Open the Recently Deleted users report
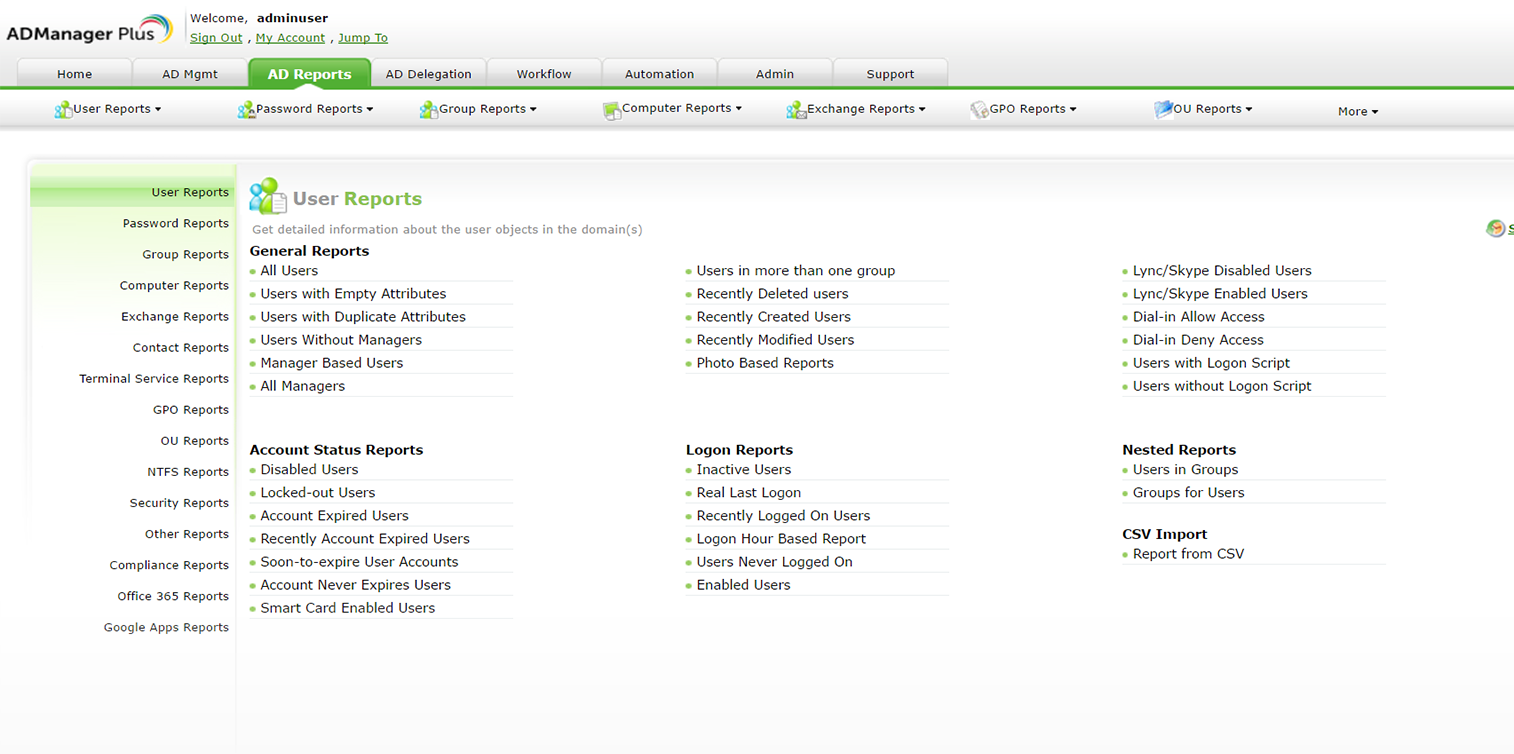The image size is (1514, 754). (772, 294)
